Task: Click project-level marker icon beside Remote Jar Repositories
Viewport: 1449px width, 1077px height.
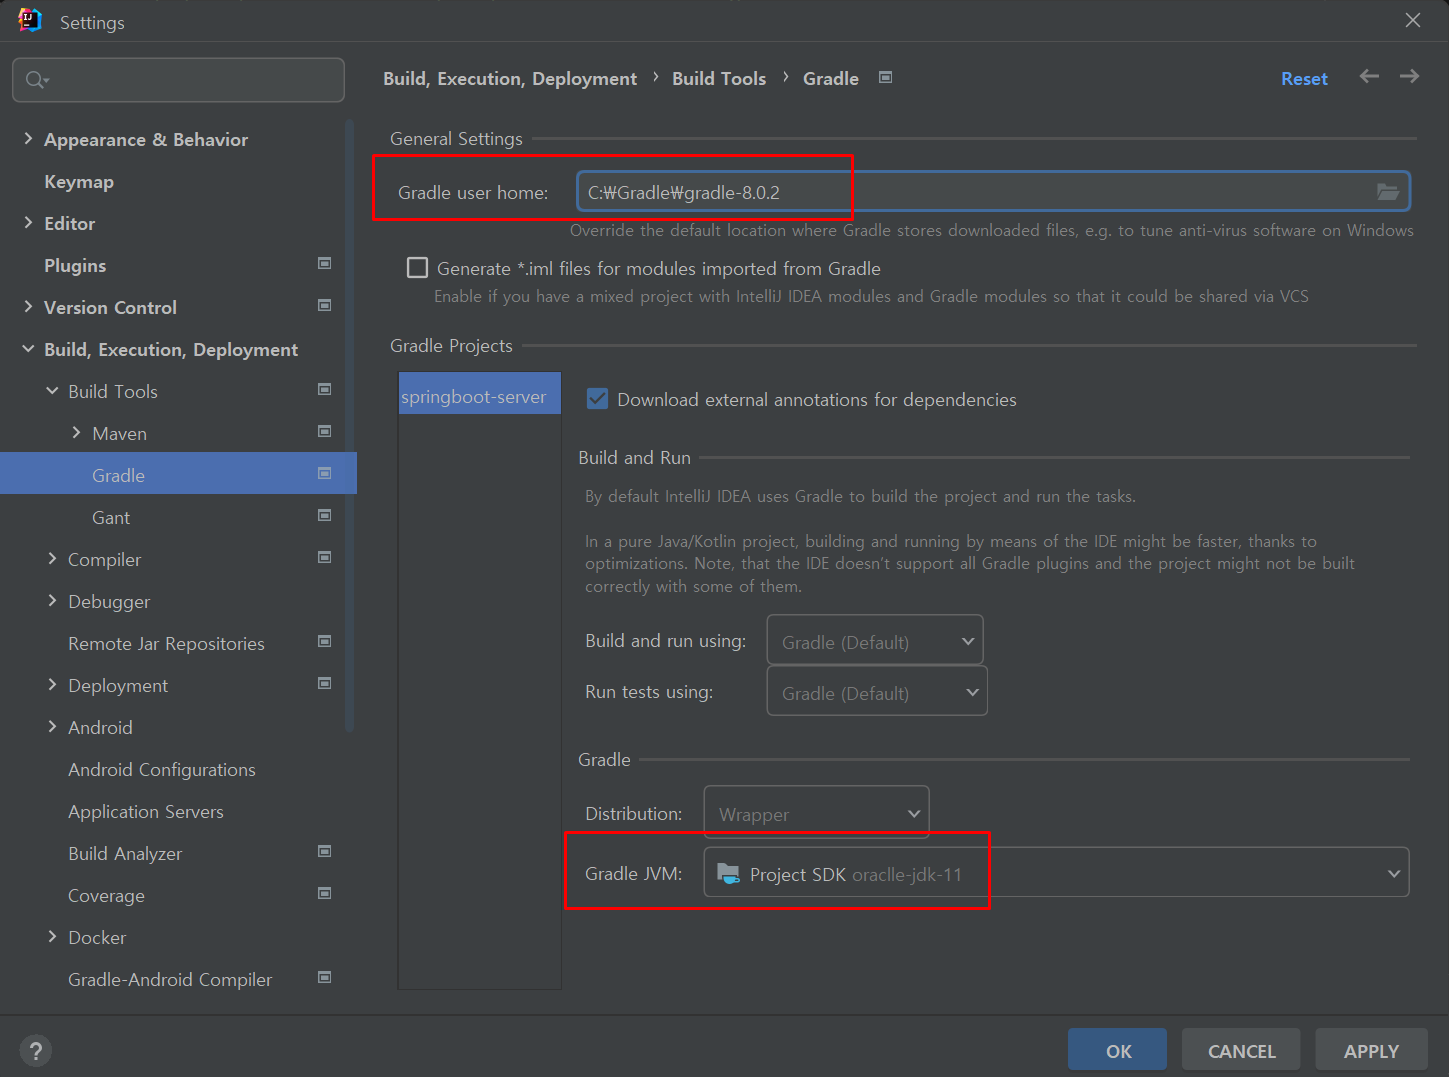Action: click(x=324, y=641)
